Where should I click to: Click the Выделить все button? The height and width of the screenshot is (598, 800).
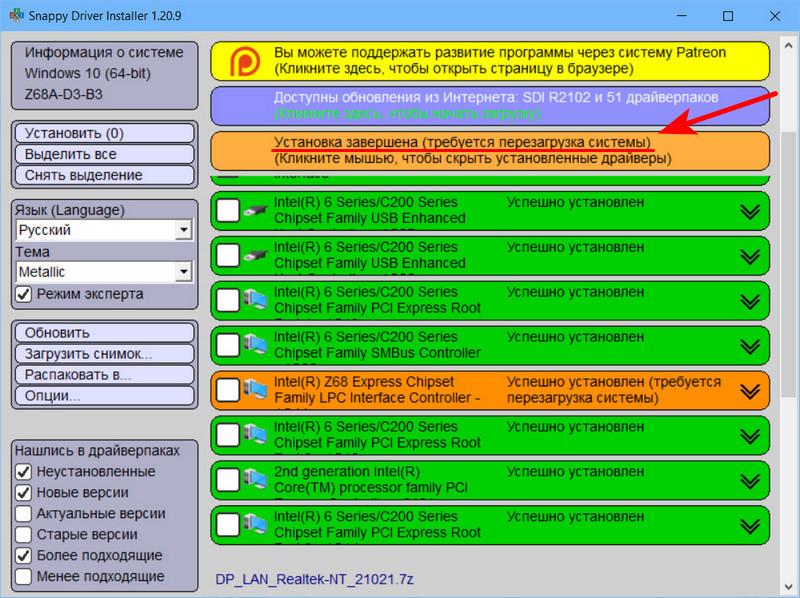[105, 154]
